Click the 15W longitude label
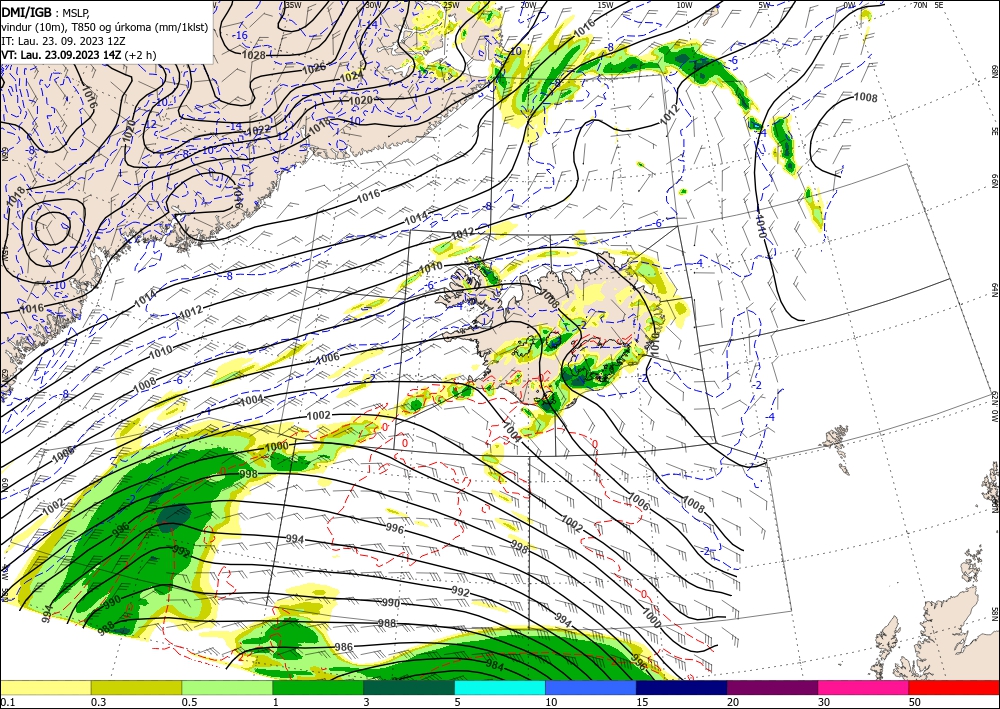 [606, 5]
